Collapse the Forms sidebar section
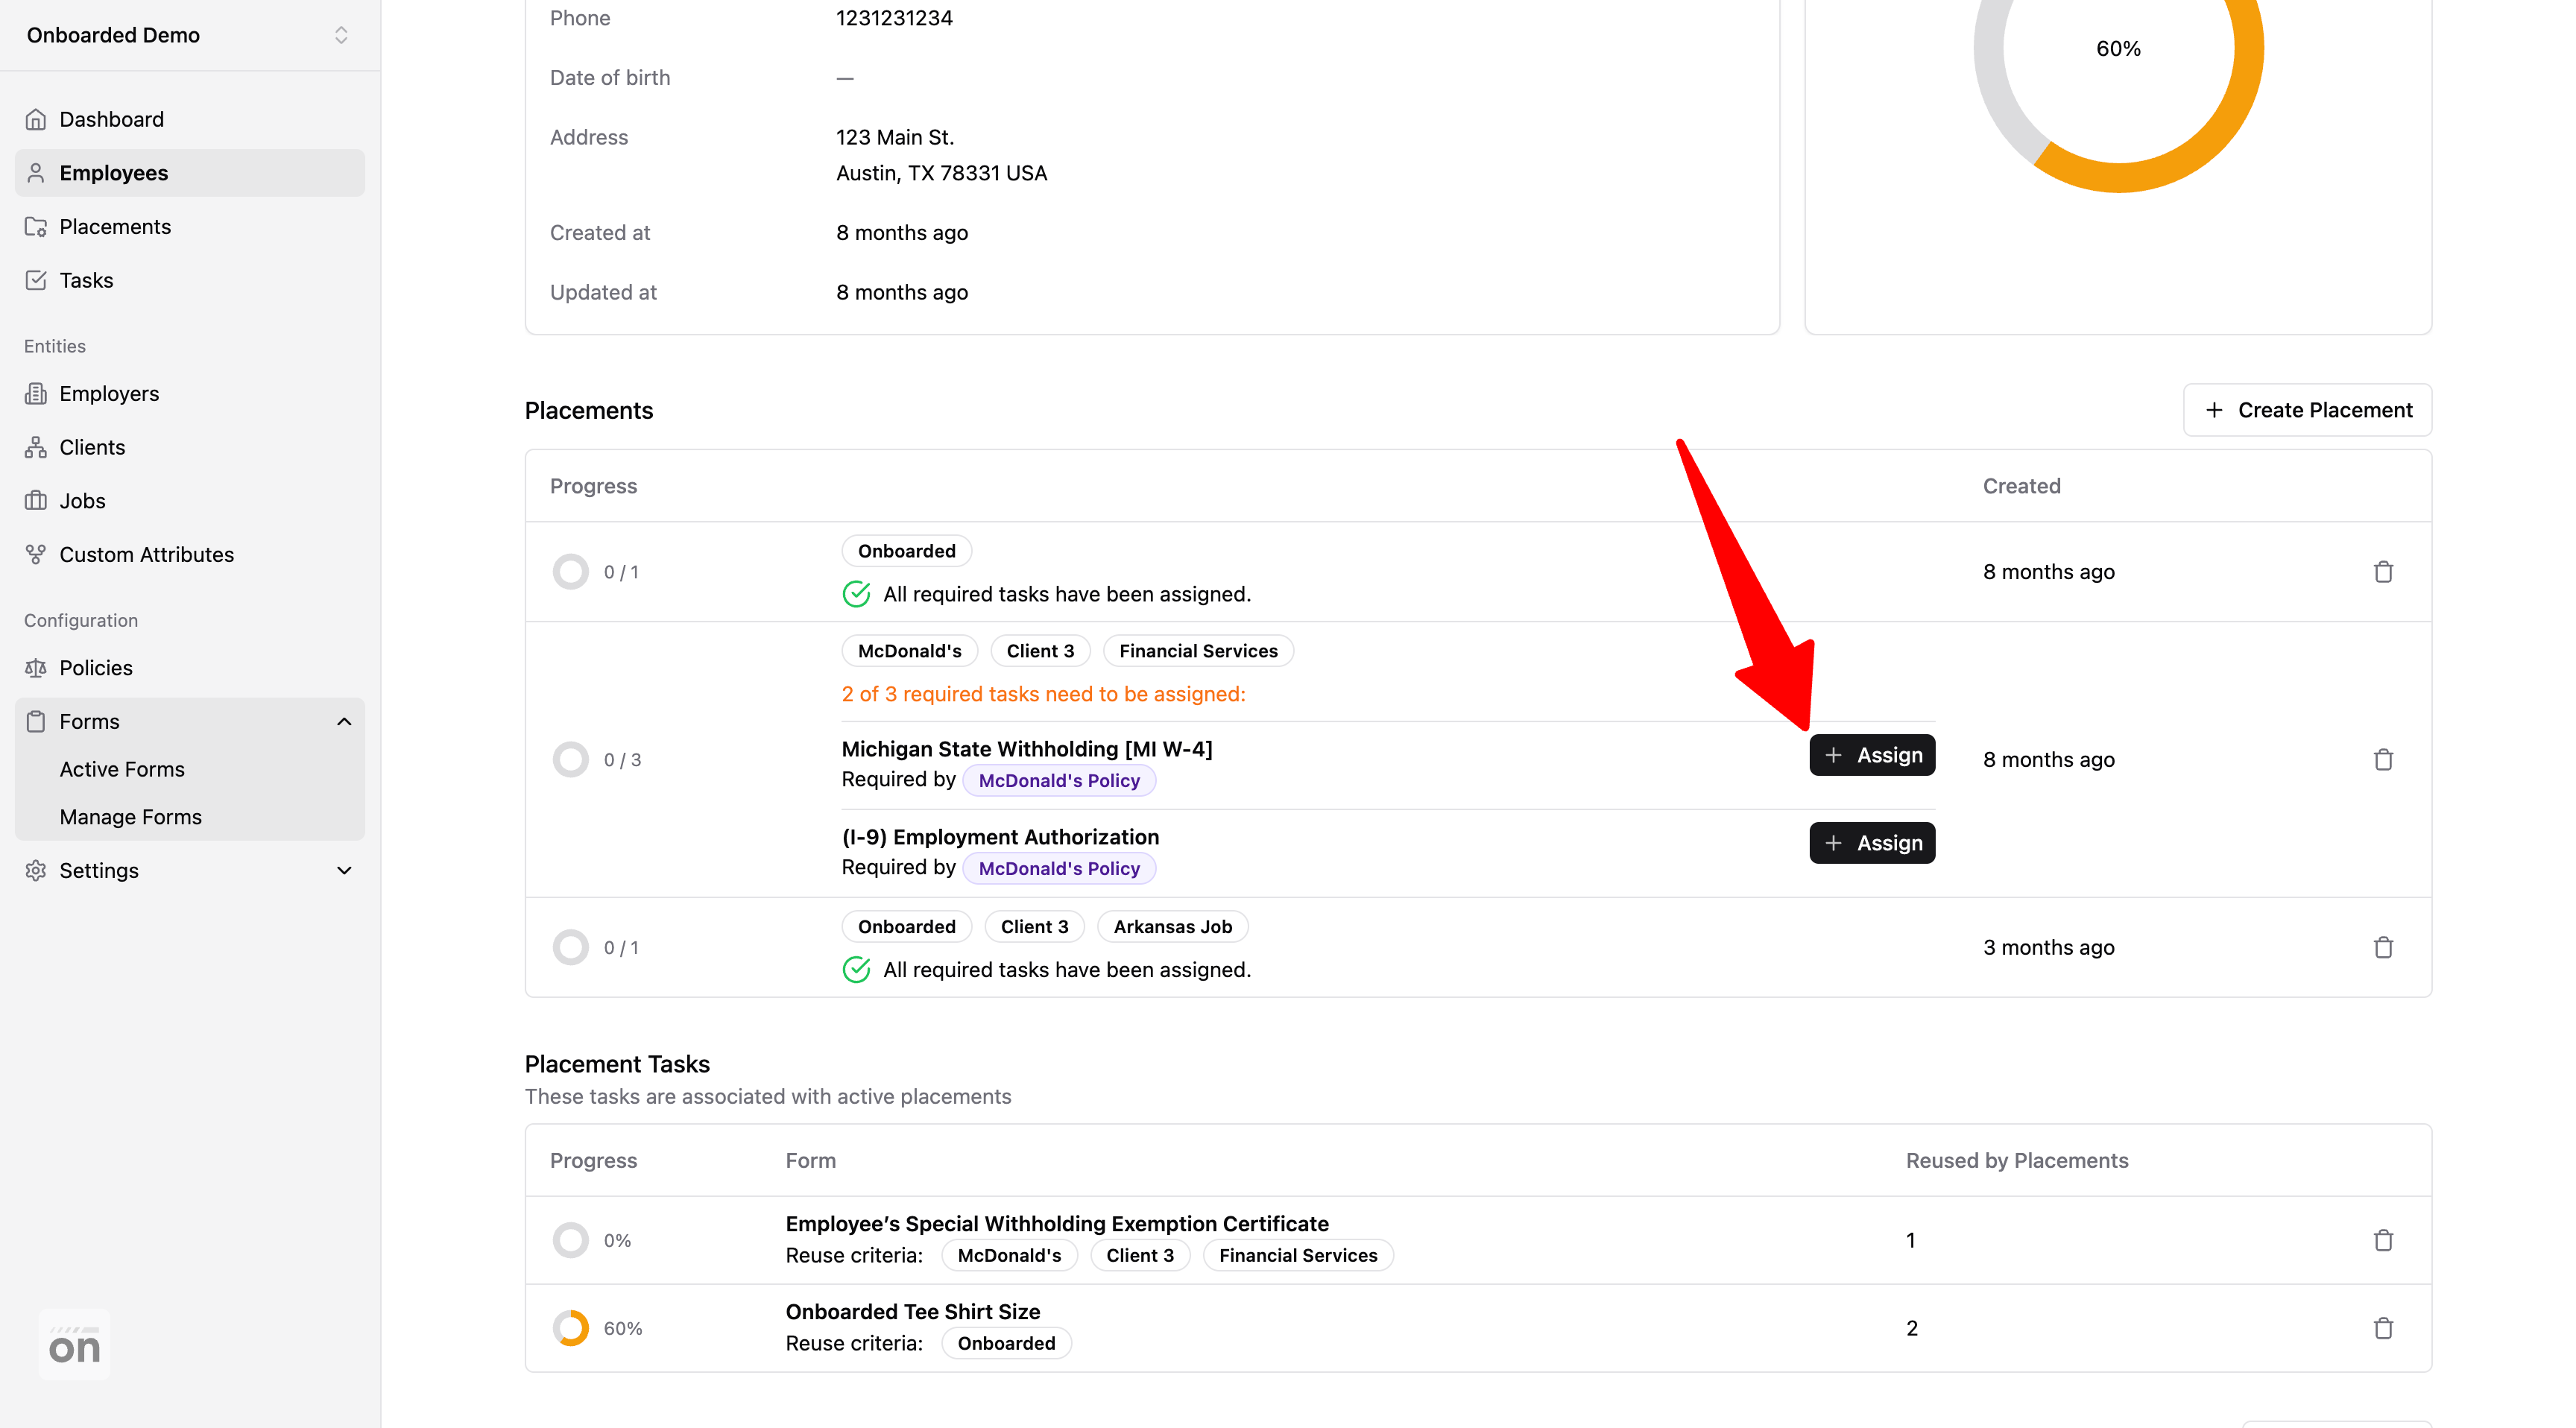The image size is (2576, 1428). click(x=344, y=721)
